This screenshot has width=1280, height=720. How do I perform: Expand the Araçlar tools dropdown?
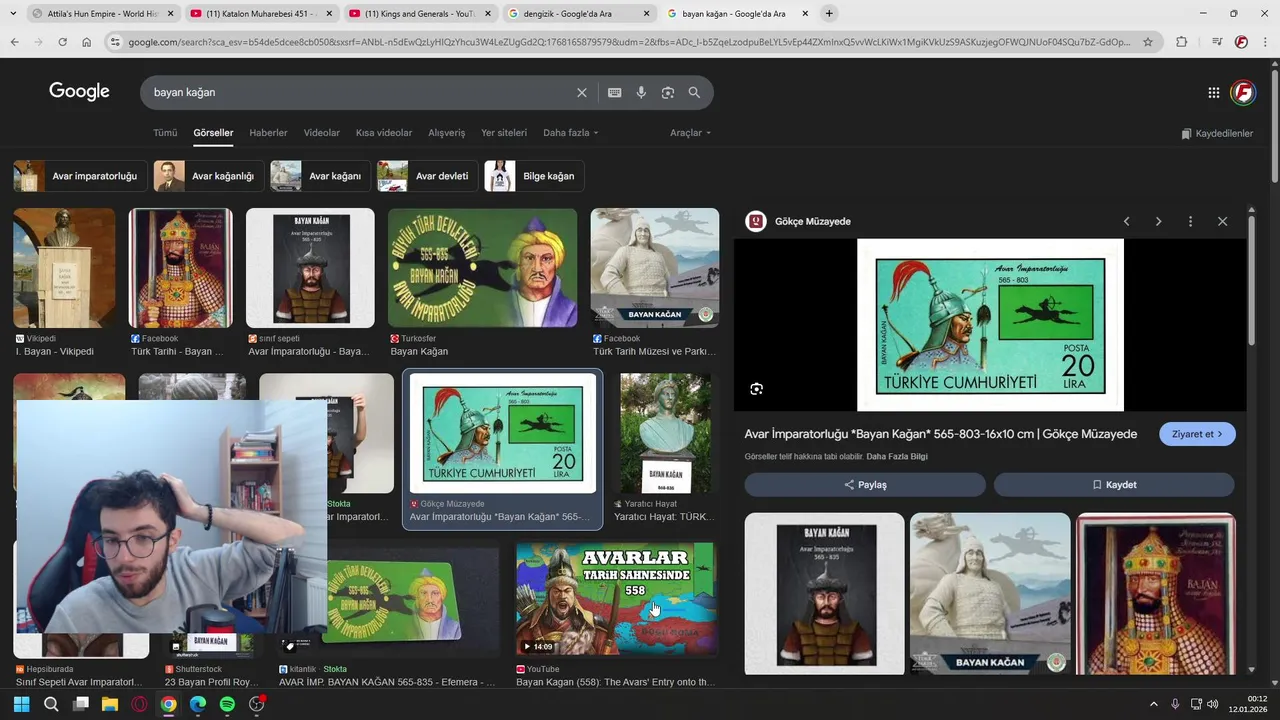click(x=691, y=133)
